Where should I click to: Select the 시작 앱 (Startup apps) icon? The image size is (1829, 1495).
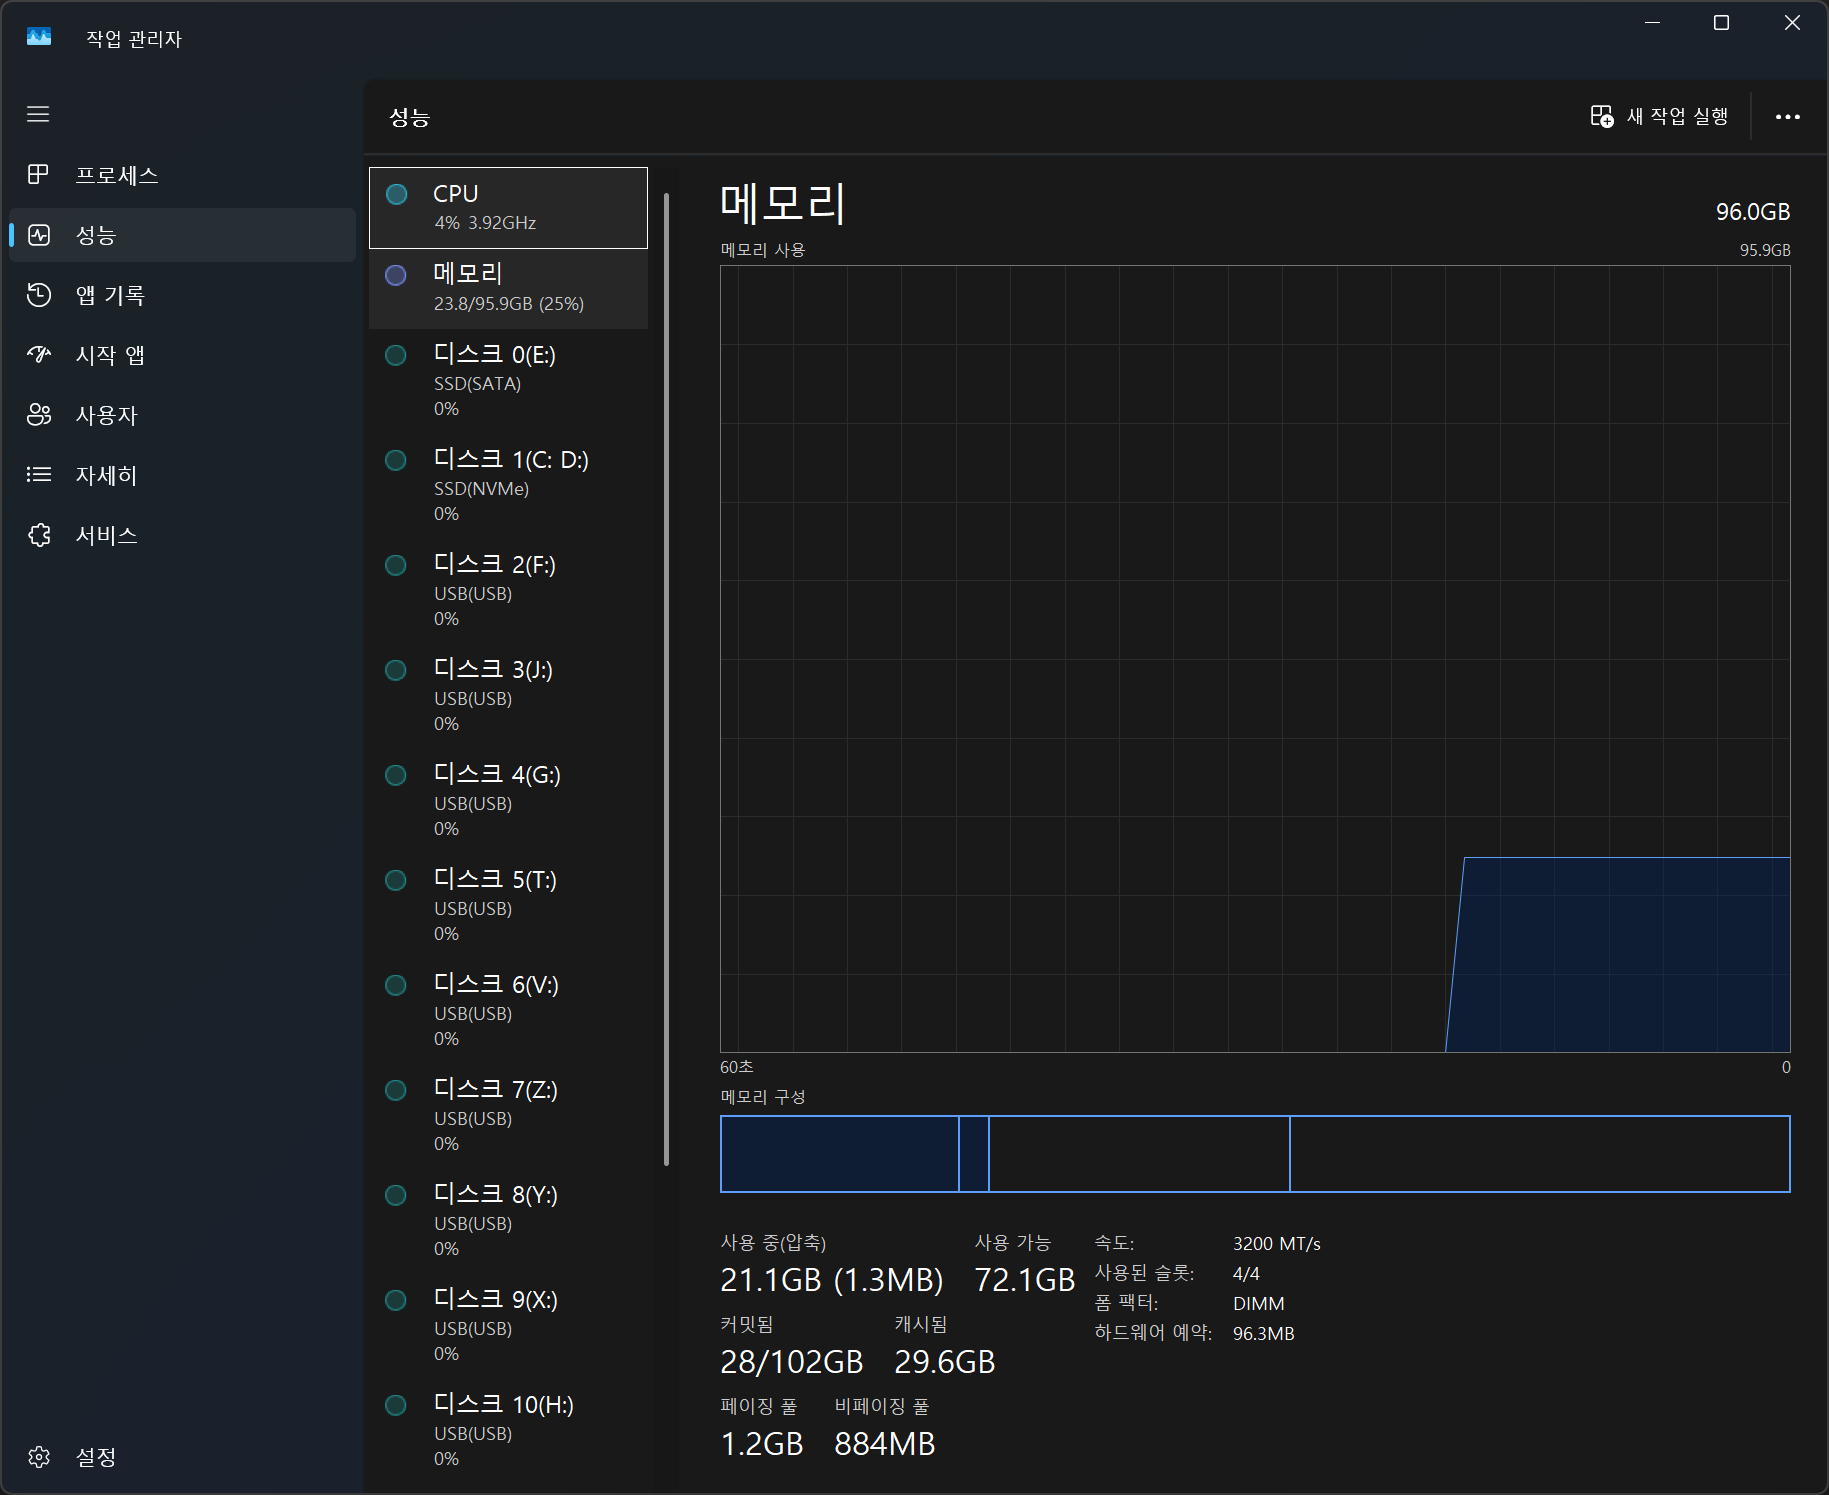click(38, 355)
